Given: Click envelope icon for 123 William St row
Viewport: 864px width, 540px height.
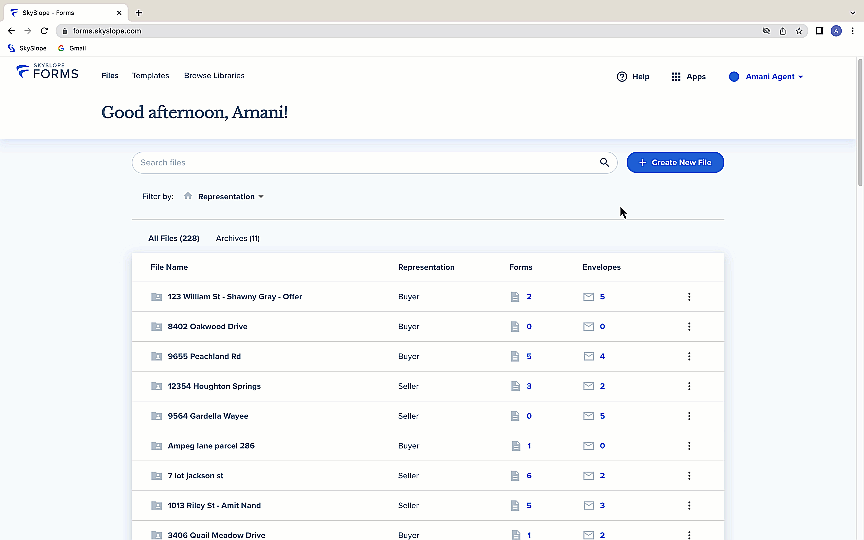Looking at the screenshot, I should pyautogui.click(x=588, y=297).
